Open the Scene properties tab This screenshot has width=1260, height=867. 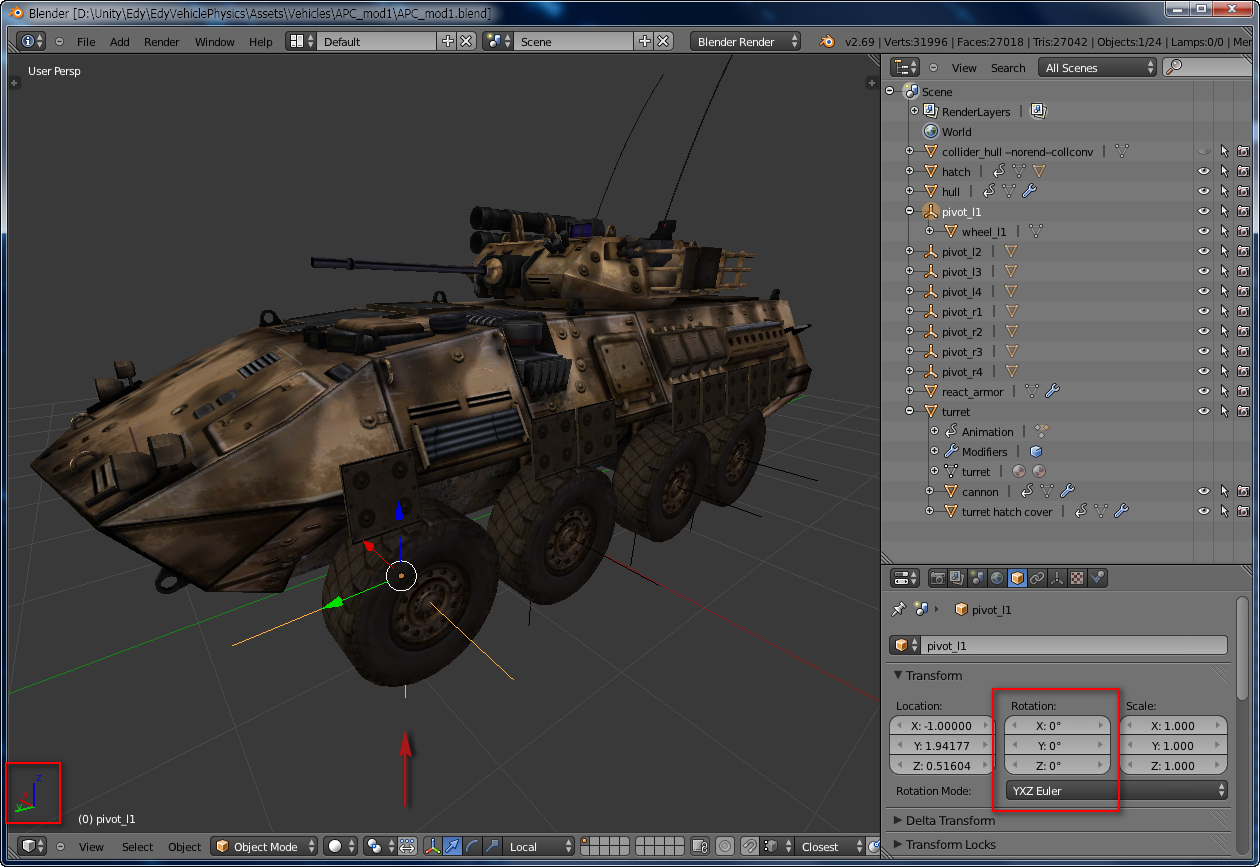coord(977,578)
